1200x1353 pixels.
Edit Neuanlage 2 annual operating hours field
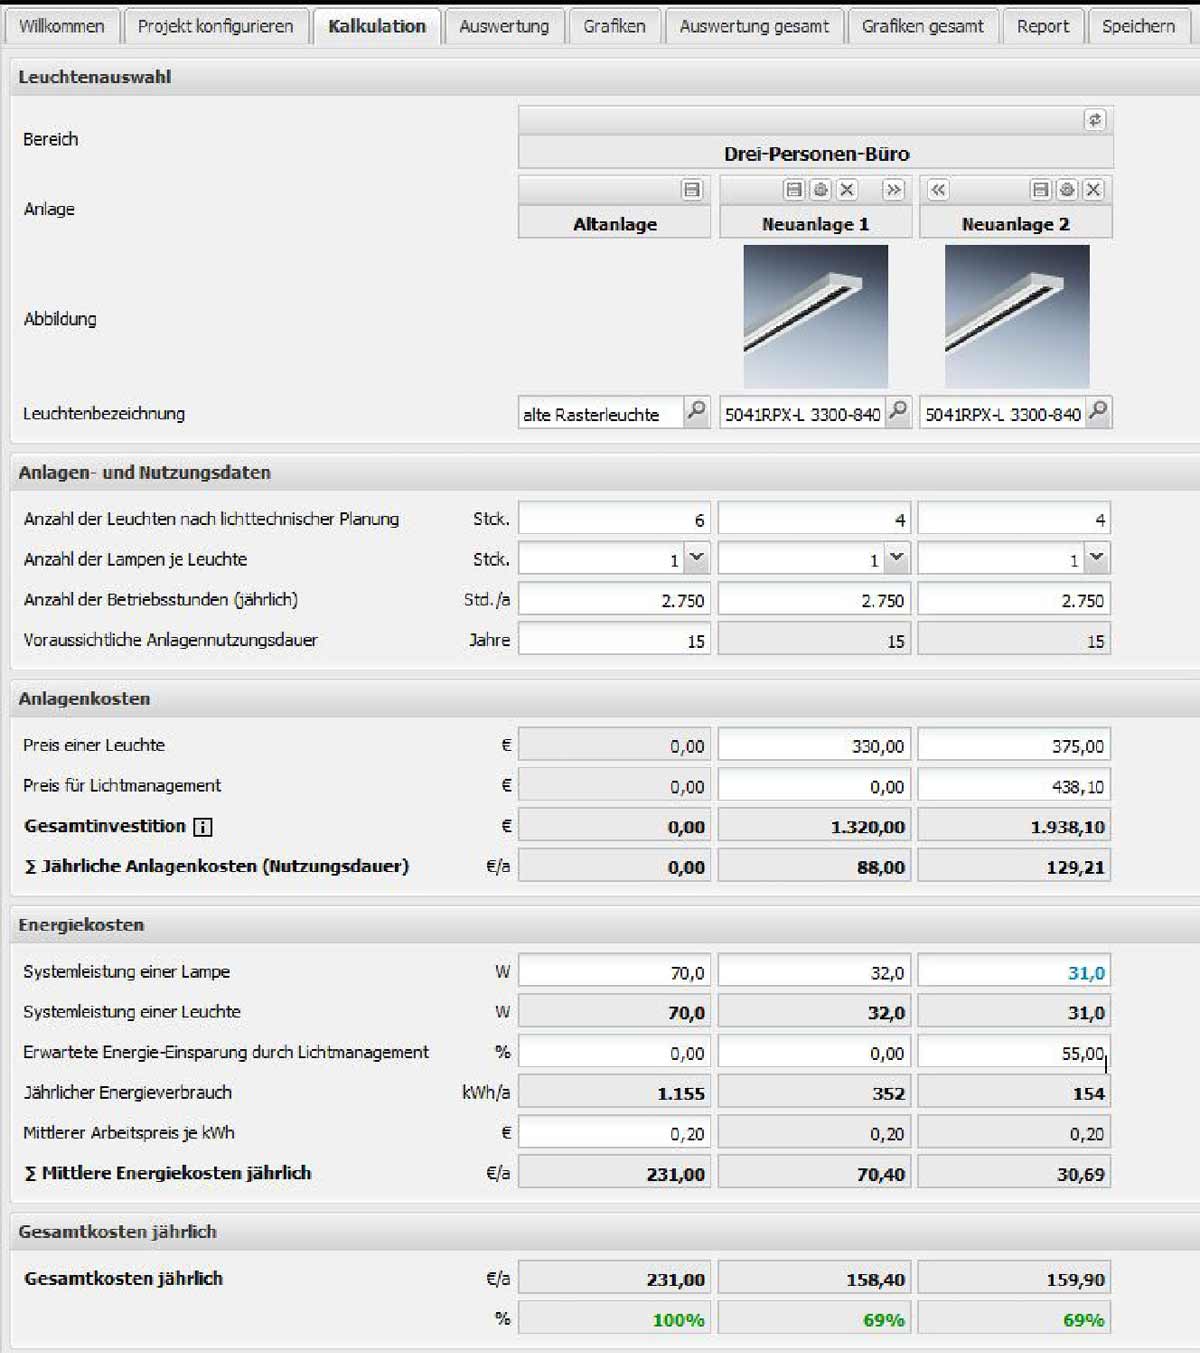[1014, 600]
